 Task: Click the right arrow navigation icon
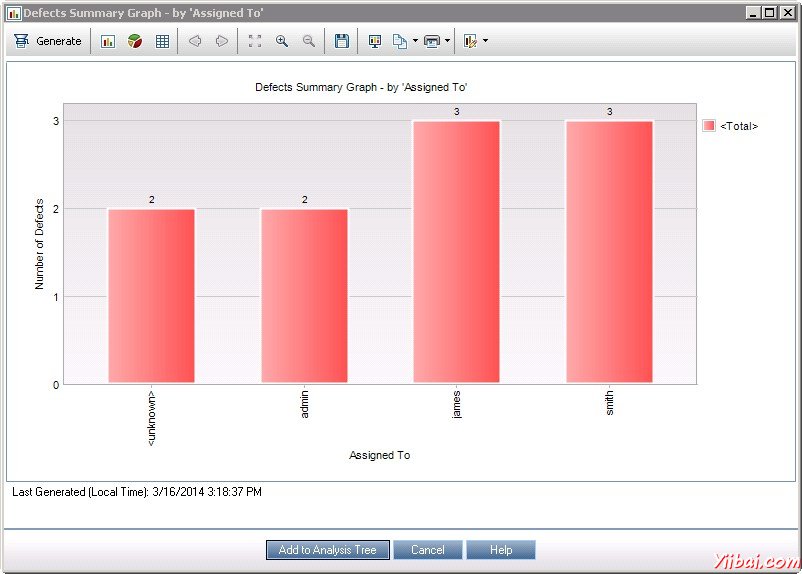point(222,41)
